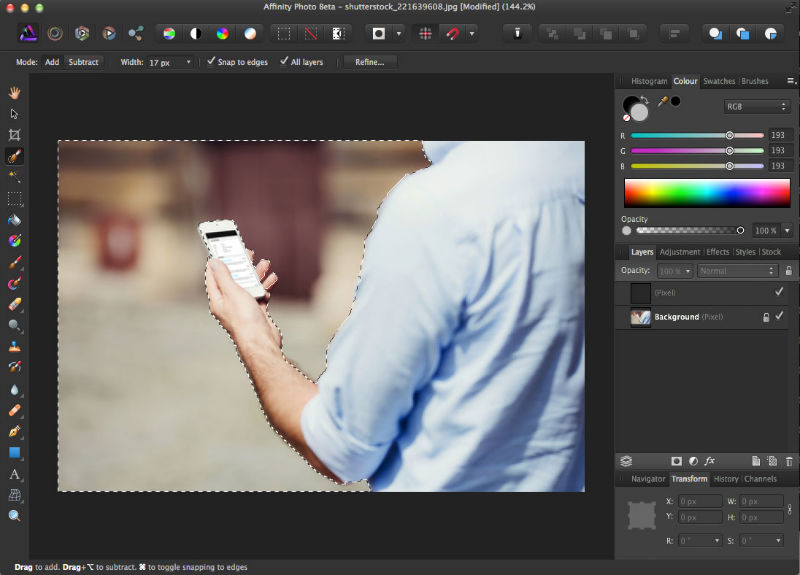800x575 pixels.
Task: Select the Rectangle shape tool
Action: (x=14, y=453)
